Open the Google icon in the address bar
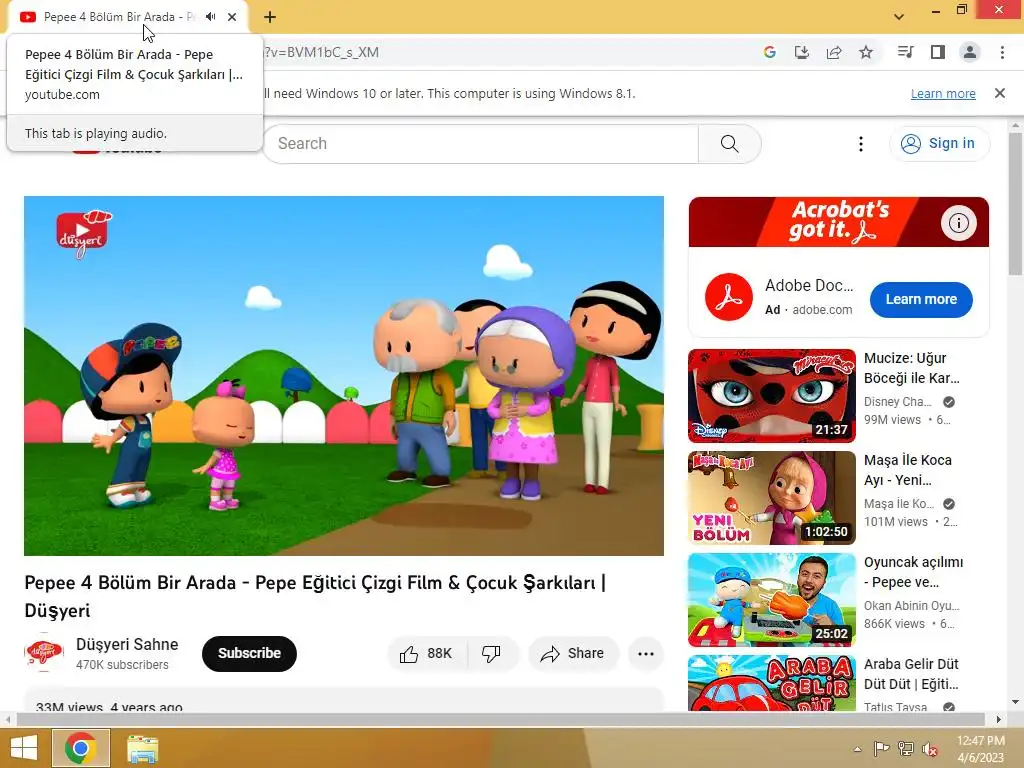 [769, 52]
